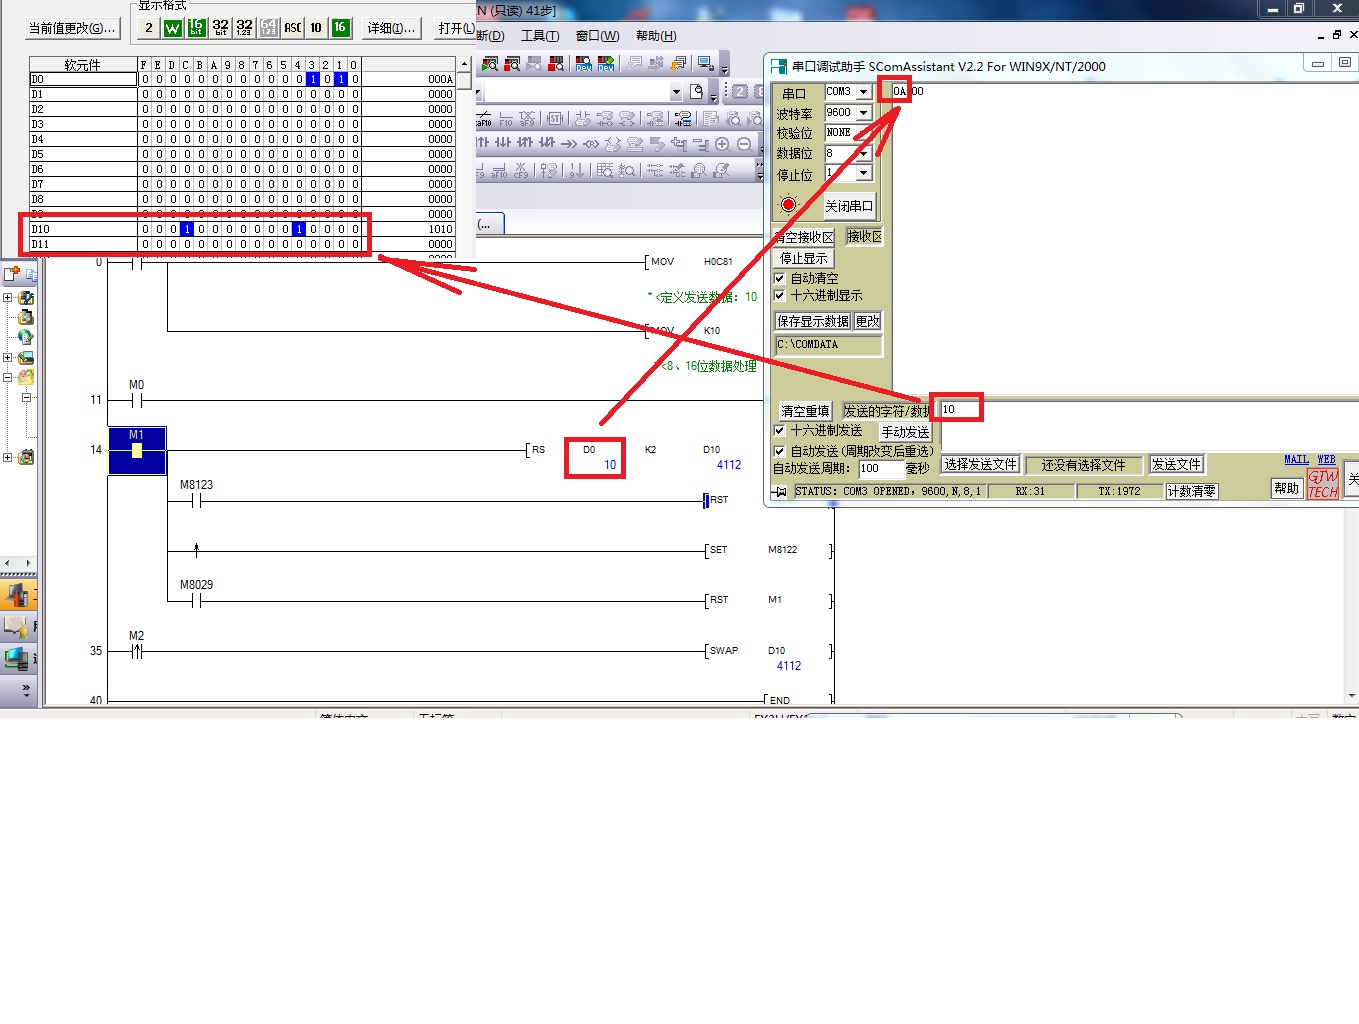Screen dimensions: 1359x1024
Task: Click the zoom-in magnifier toolbar icon
Action: click(722, 144)
